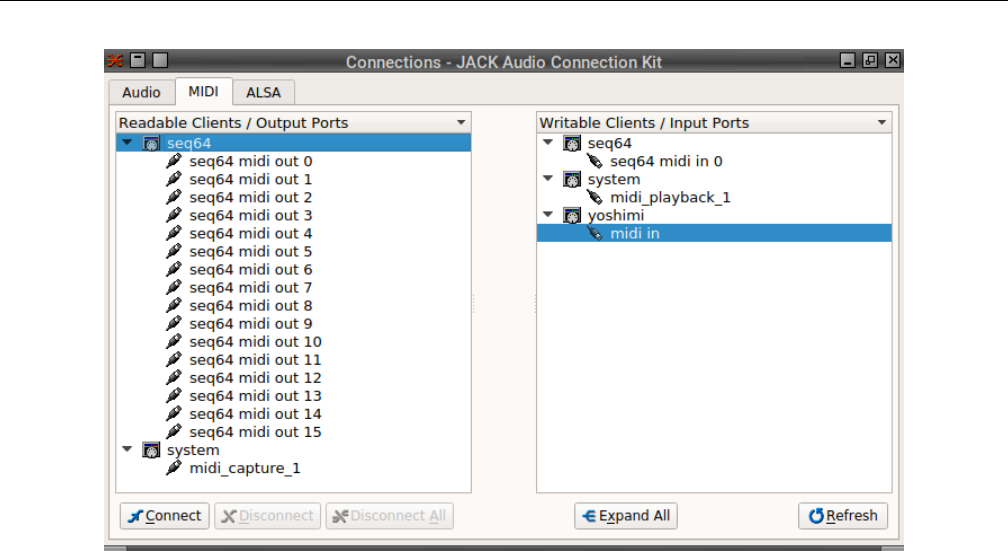This screenshot has height=551, width=1008.
Task: Collapse the yoshimi client tree
Action: 547,216
